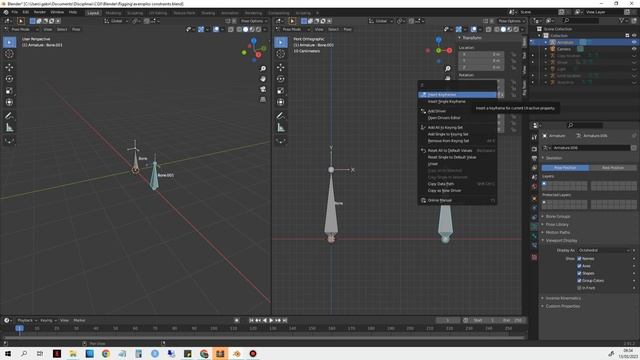Toggle the Names checkbox under Show

[x=579, y=259]
